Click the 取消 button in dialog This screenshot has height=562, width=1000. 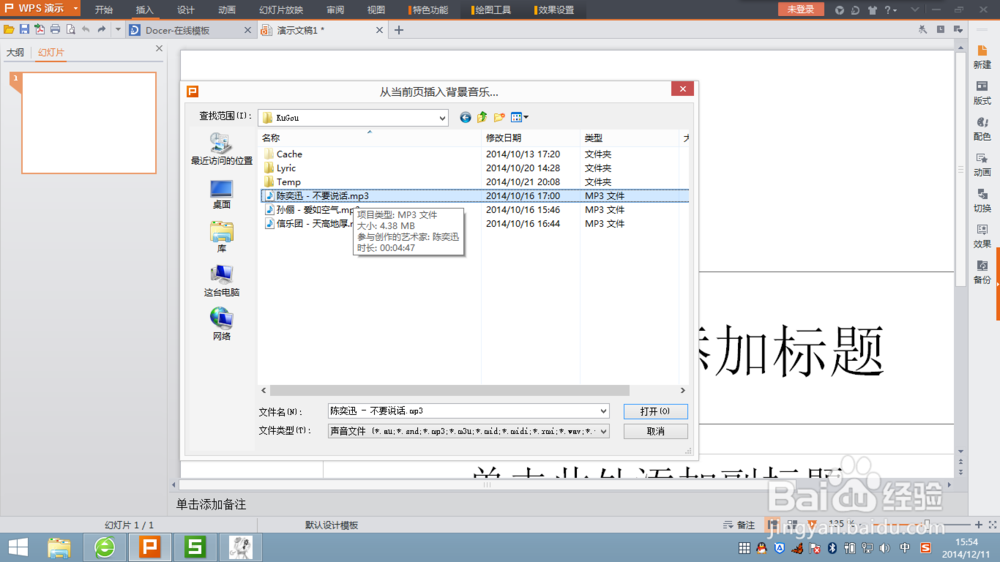tap(655, 431)
